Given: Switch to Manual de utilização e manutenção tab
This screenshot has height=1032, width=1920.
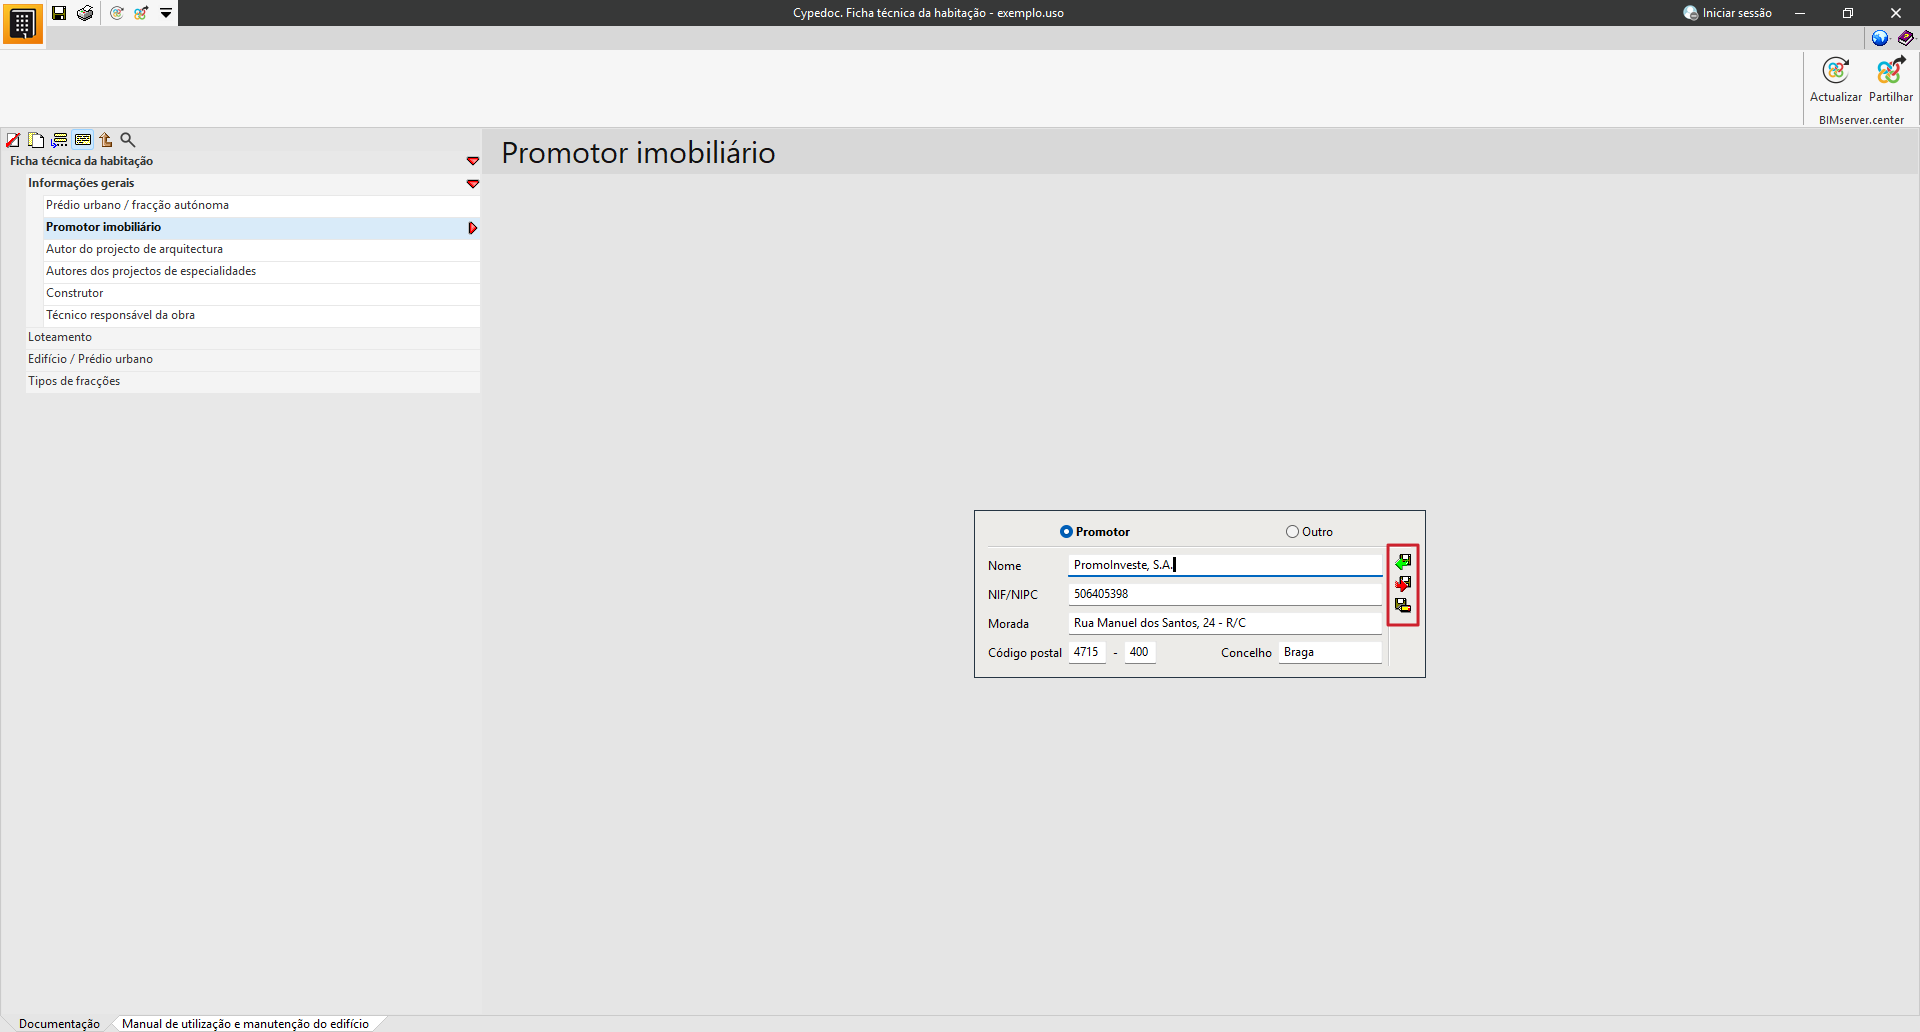Looking at the screenshot, I should (245, 1024).
